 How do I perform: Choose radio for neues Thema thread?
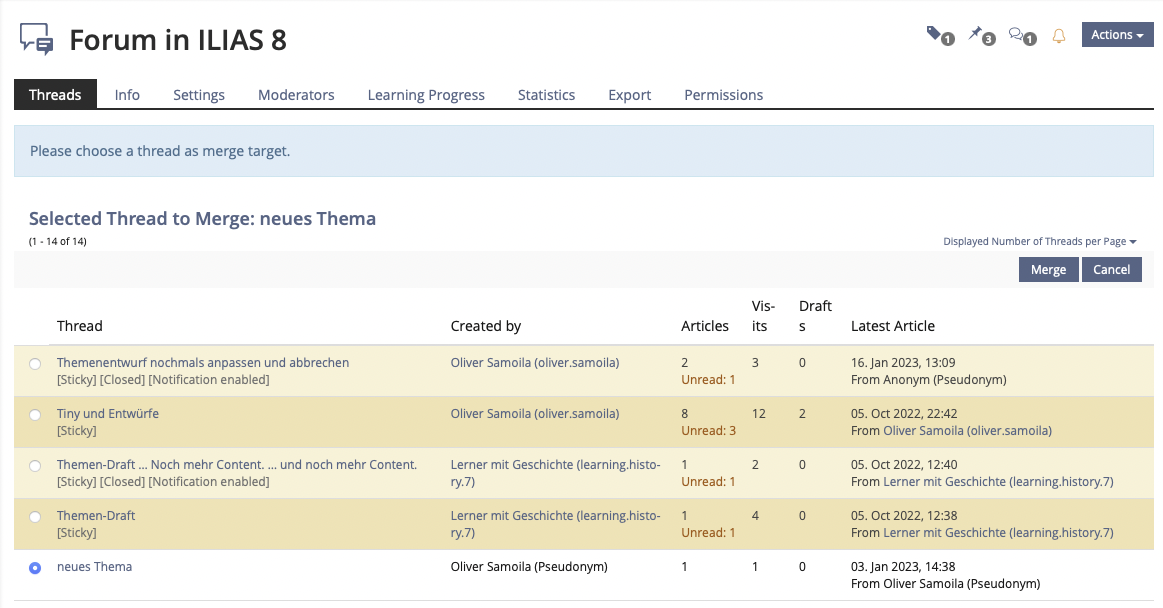[35, 568]
